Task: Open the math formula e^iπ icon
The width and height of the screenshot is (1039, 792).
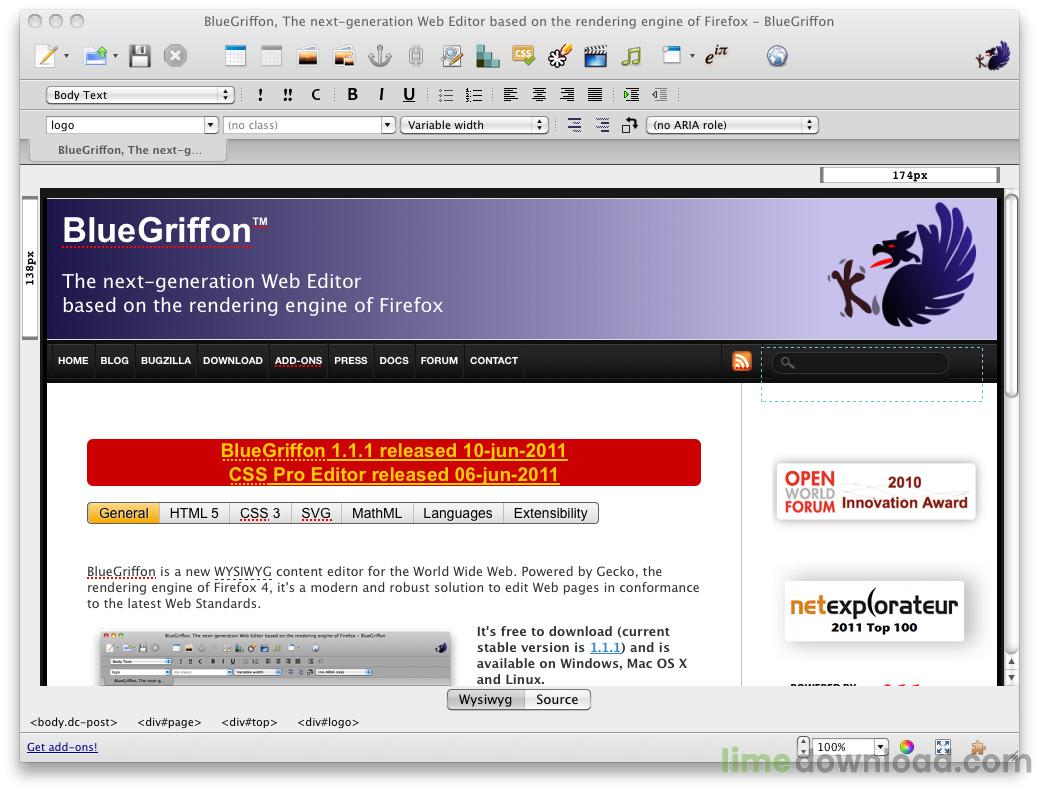Action: point(716,56)
